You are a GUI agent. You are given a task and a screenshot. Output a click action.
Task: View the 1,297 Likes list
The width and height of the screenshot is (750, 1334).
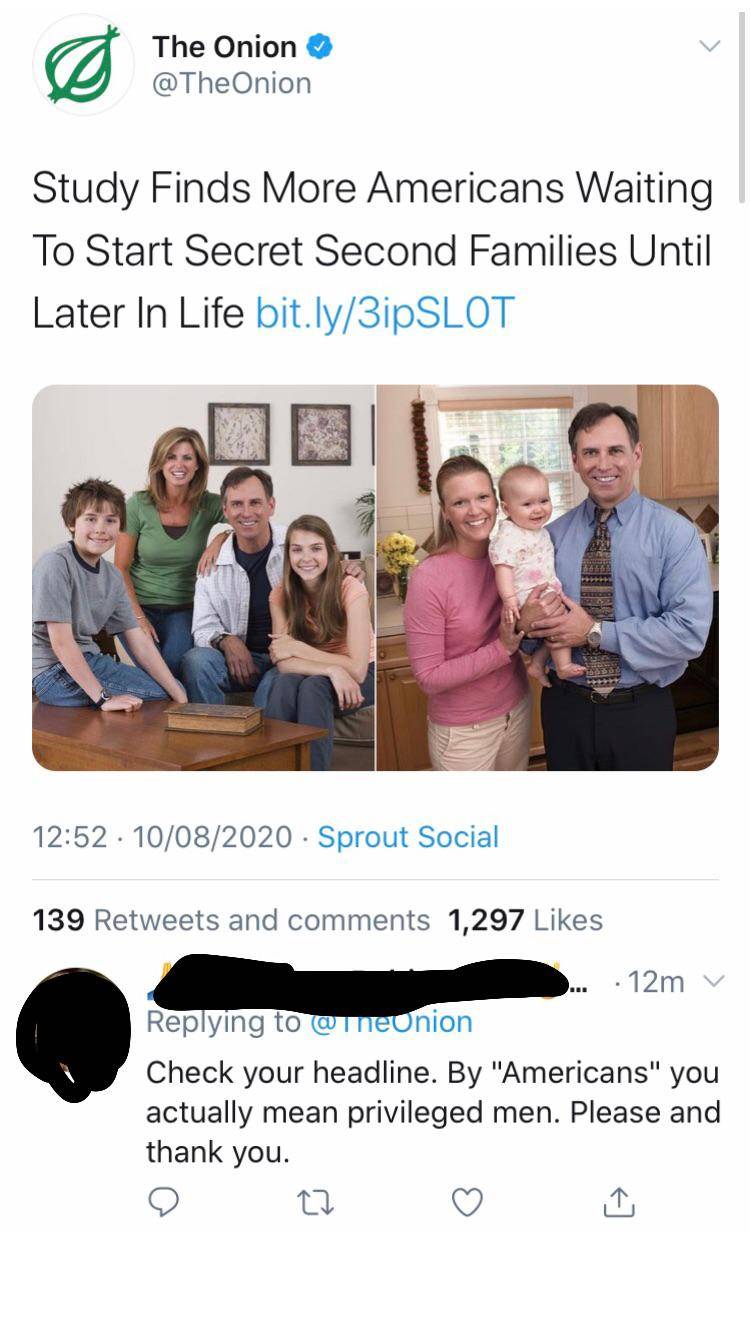526,920
